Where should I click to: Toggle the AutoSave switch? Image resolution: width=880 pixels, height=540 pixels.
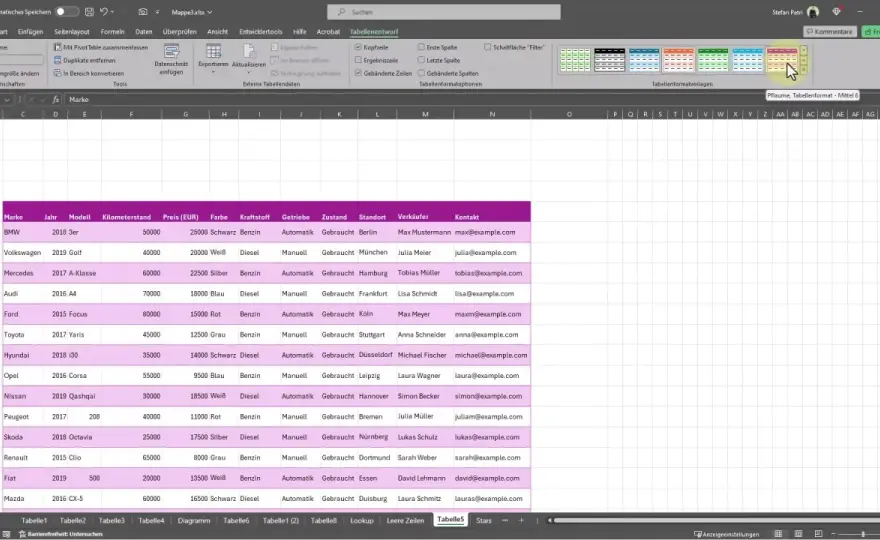[x=67, y=12]
